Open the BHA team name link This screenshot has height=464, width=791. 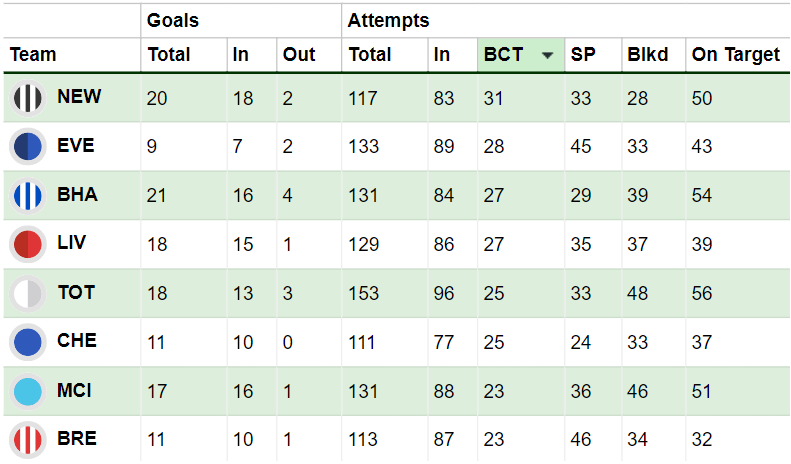click(77, 195)
